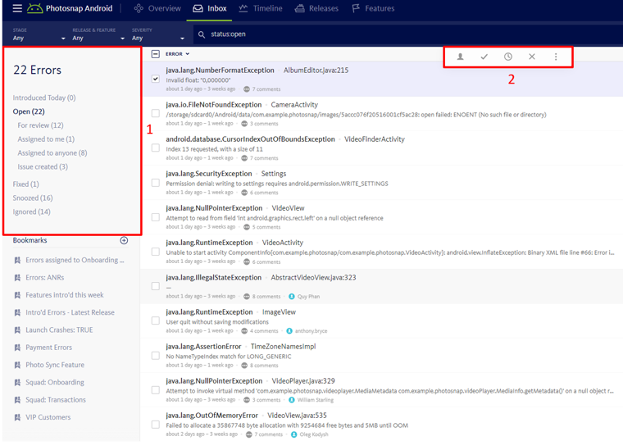Show Assigned to me (1) errors

point(46,139)
